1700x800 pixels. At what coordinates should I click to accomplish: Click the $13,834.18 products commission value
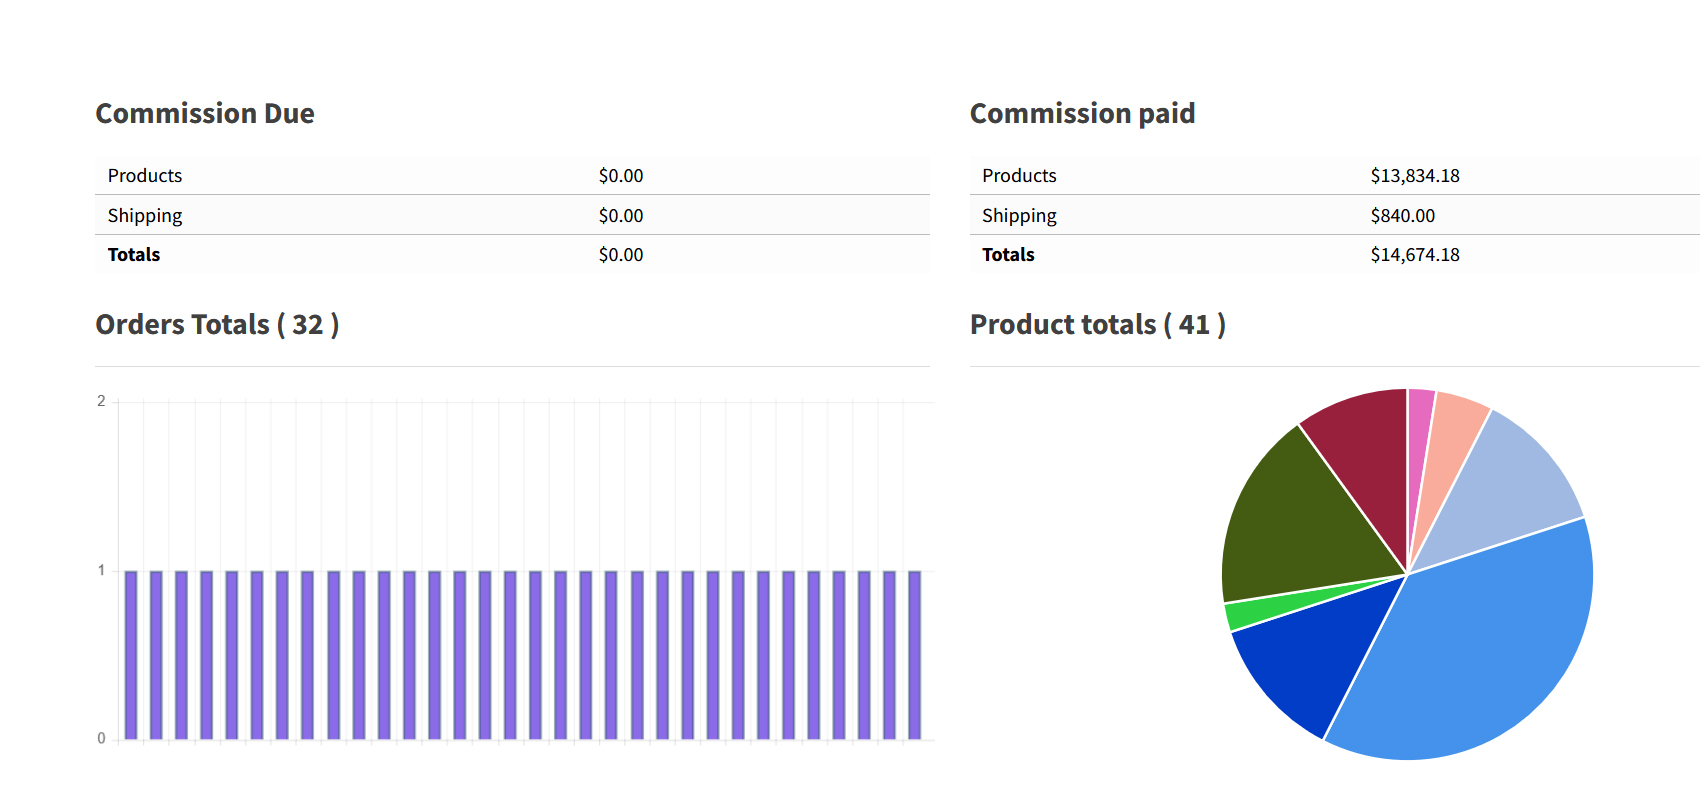1414,176
